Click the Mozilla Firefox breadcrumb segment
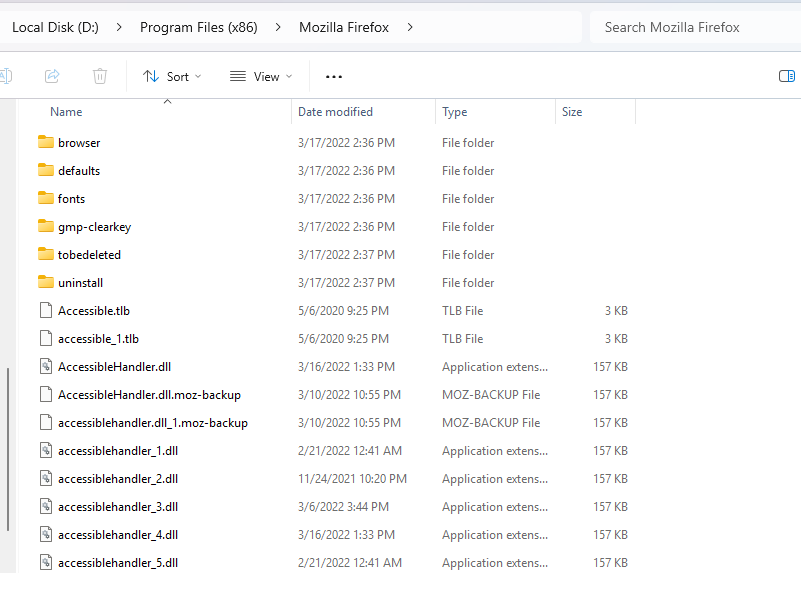This screenshot has width=801, height=596. (x=344, y=27)
